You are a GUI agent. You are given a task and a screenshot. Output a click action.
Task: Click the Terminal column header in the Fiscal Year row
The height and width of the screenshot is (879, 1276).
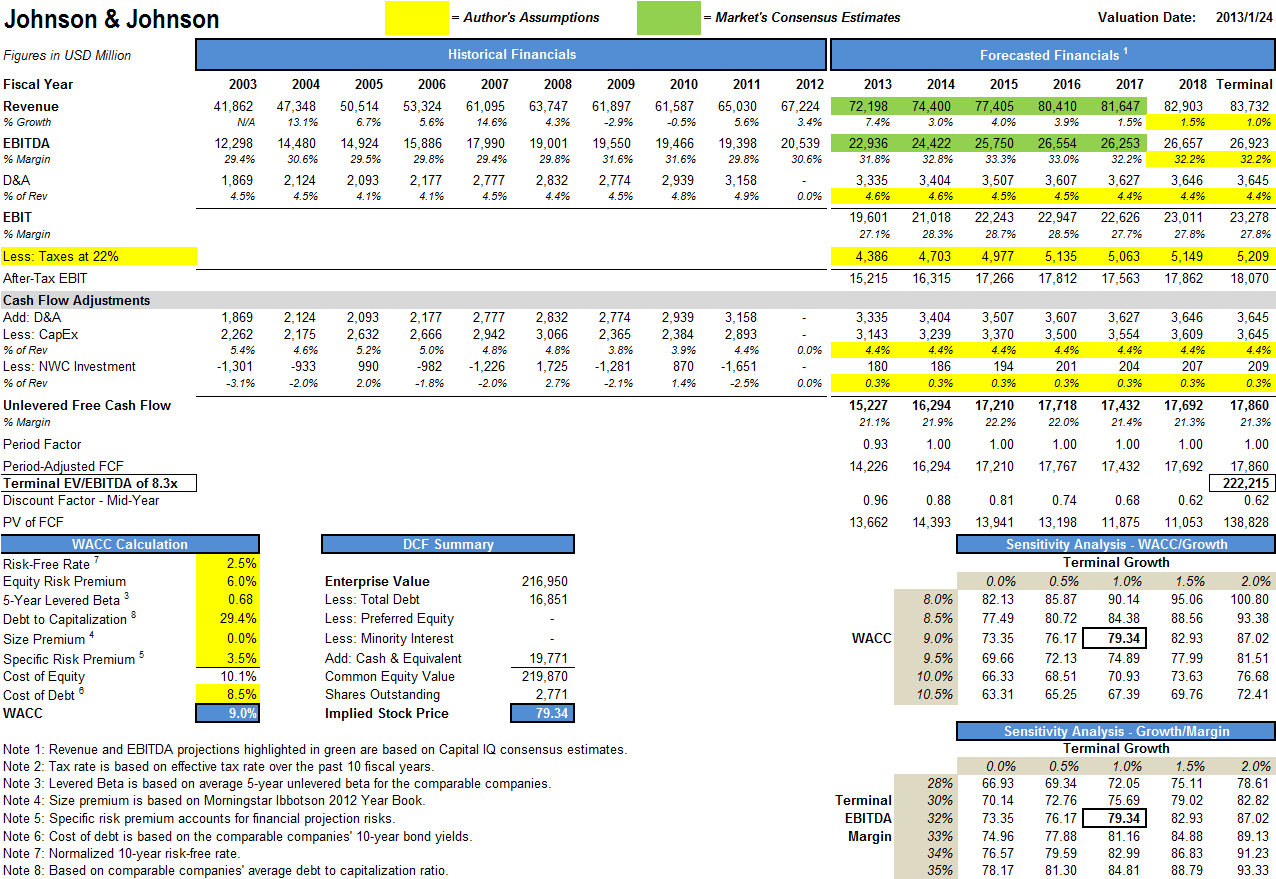(1244, 85)
